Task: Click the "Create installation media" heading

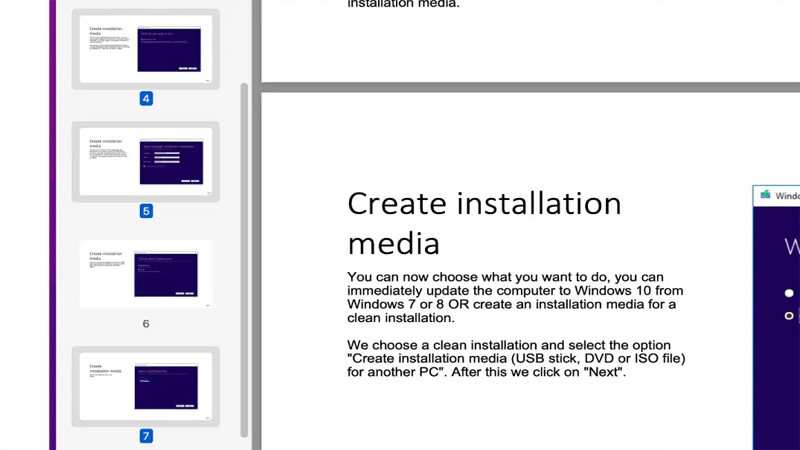Action: point(483,222)
